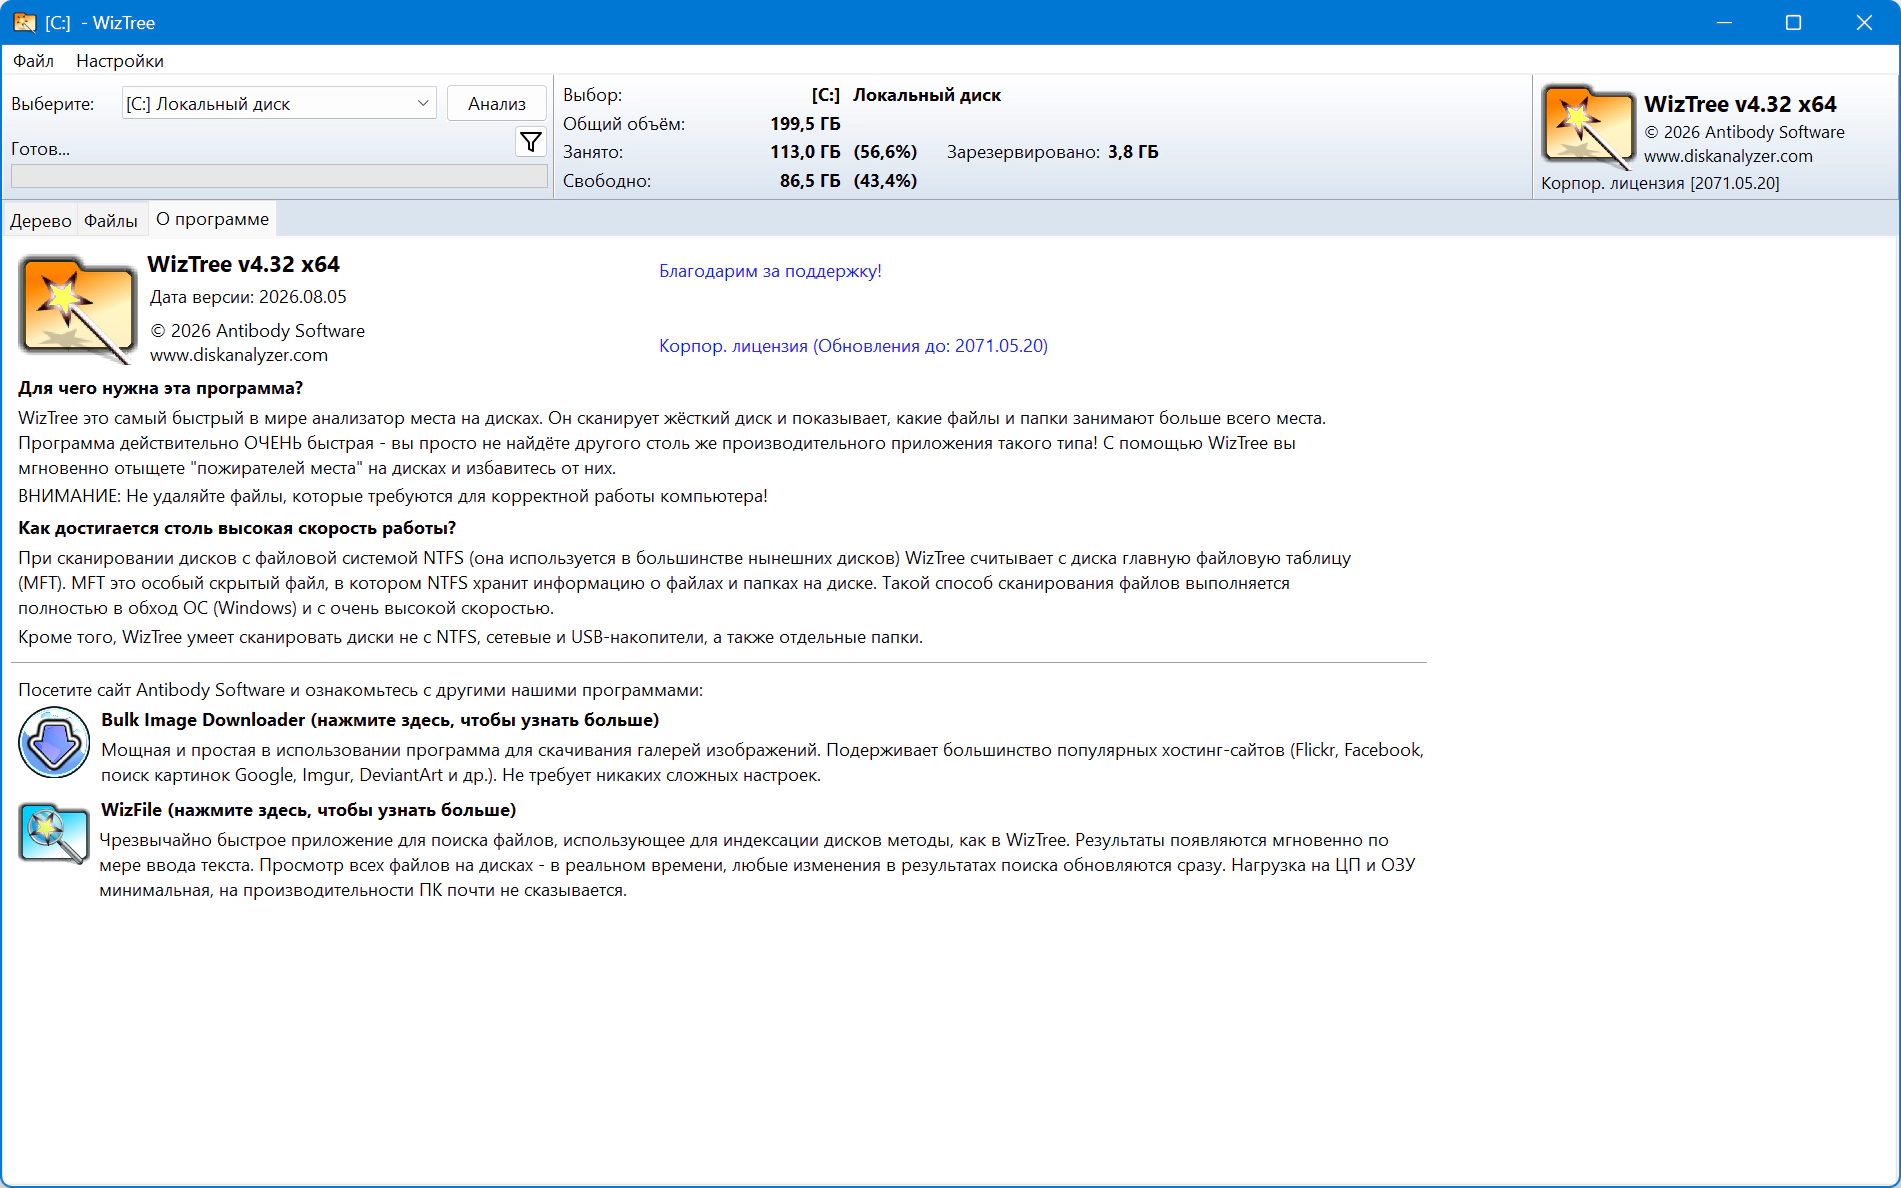Open the file filter funnel icon
The image size is (1901, 1188).
point(531,142)
